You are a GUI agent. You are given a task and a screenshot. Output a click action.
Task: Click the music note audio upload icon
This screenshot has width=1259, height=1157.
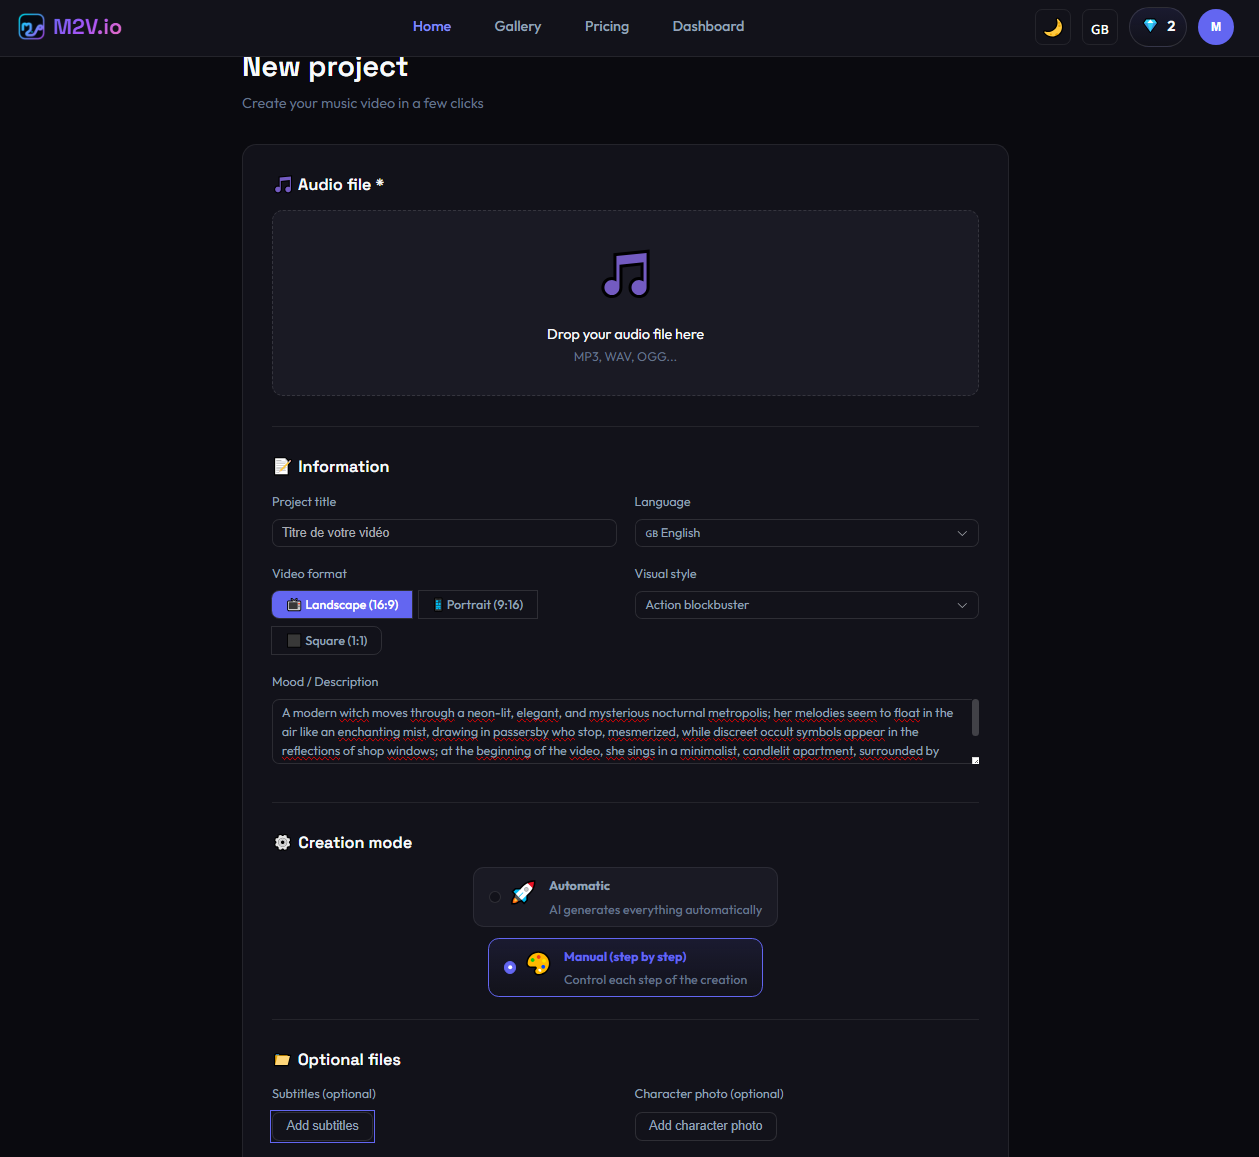tap(625, 272)
